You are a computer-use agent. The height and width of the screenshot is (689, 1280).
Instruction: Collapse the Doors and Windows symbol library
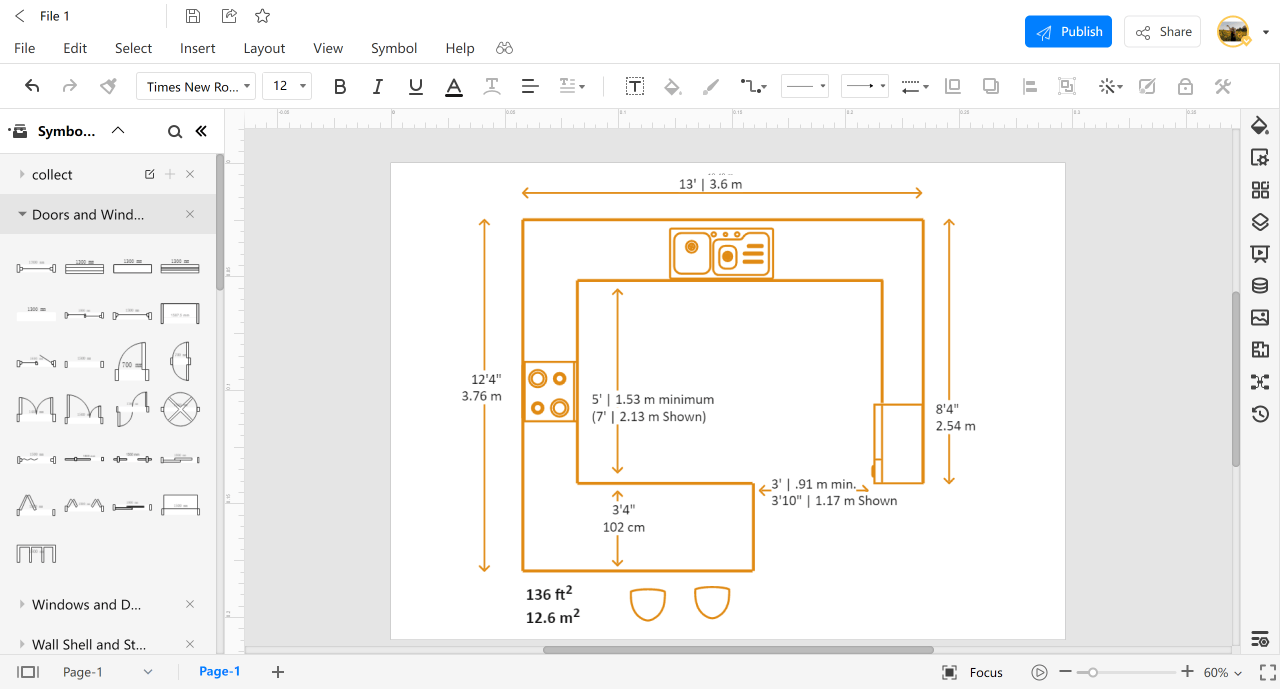click(x=23, y=214)
